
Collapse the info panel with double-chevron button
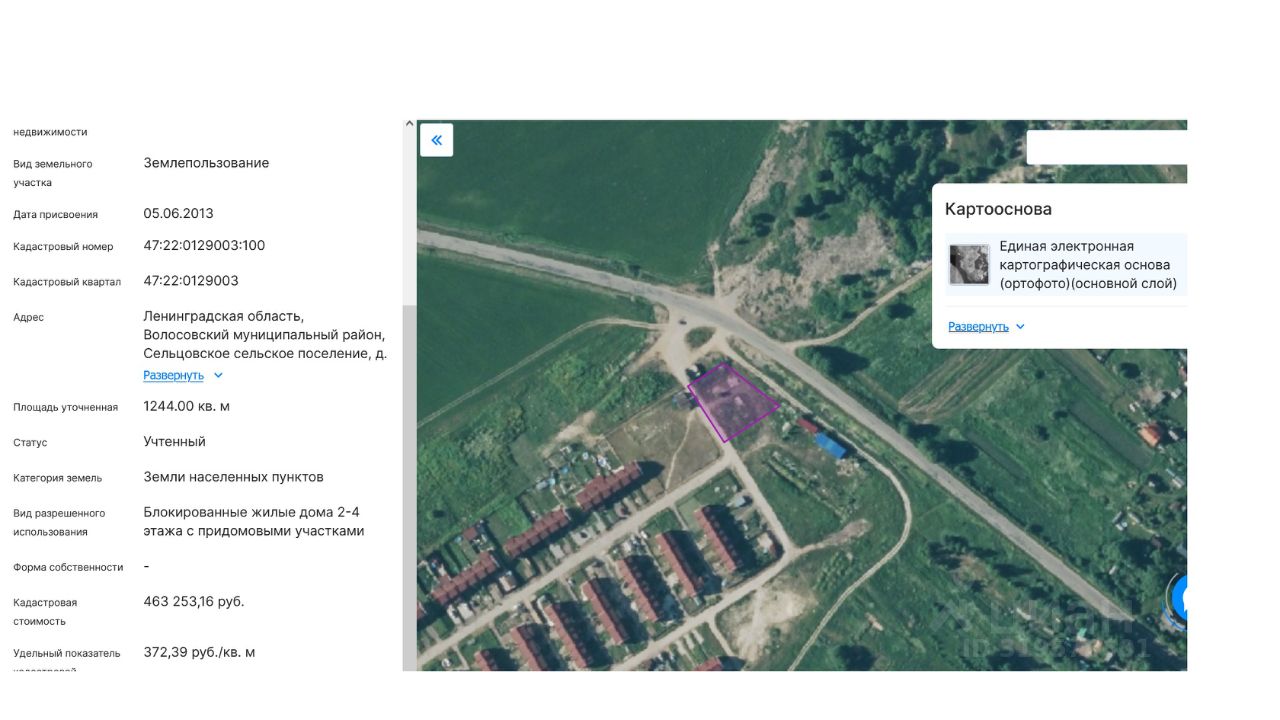[436, 140]
